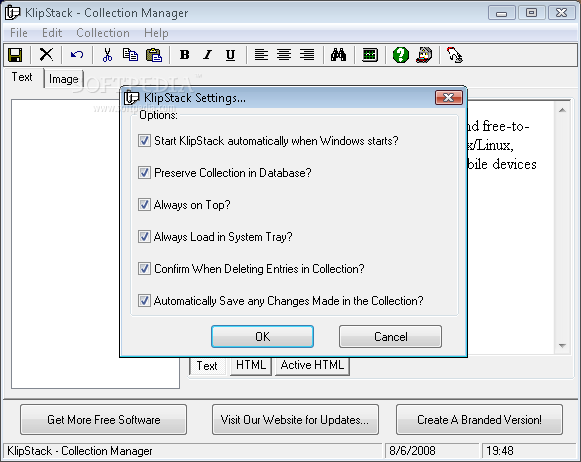Align text right icon
Screen dimensions: 581x462
coord(307,55)
